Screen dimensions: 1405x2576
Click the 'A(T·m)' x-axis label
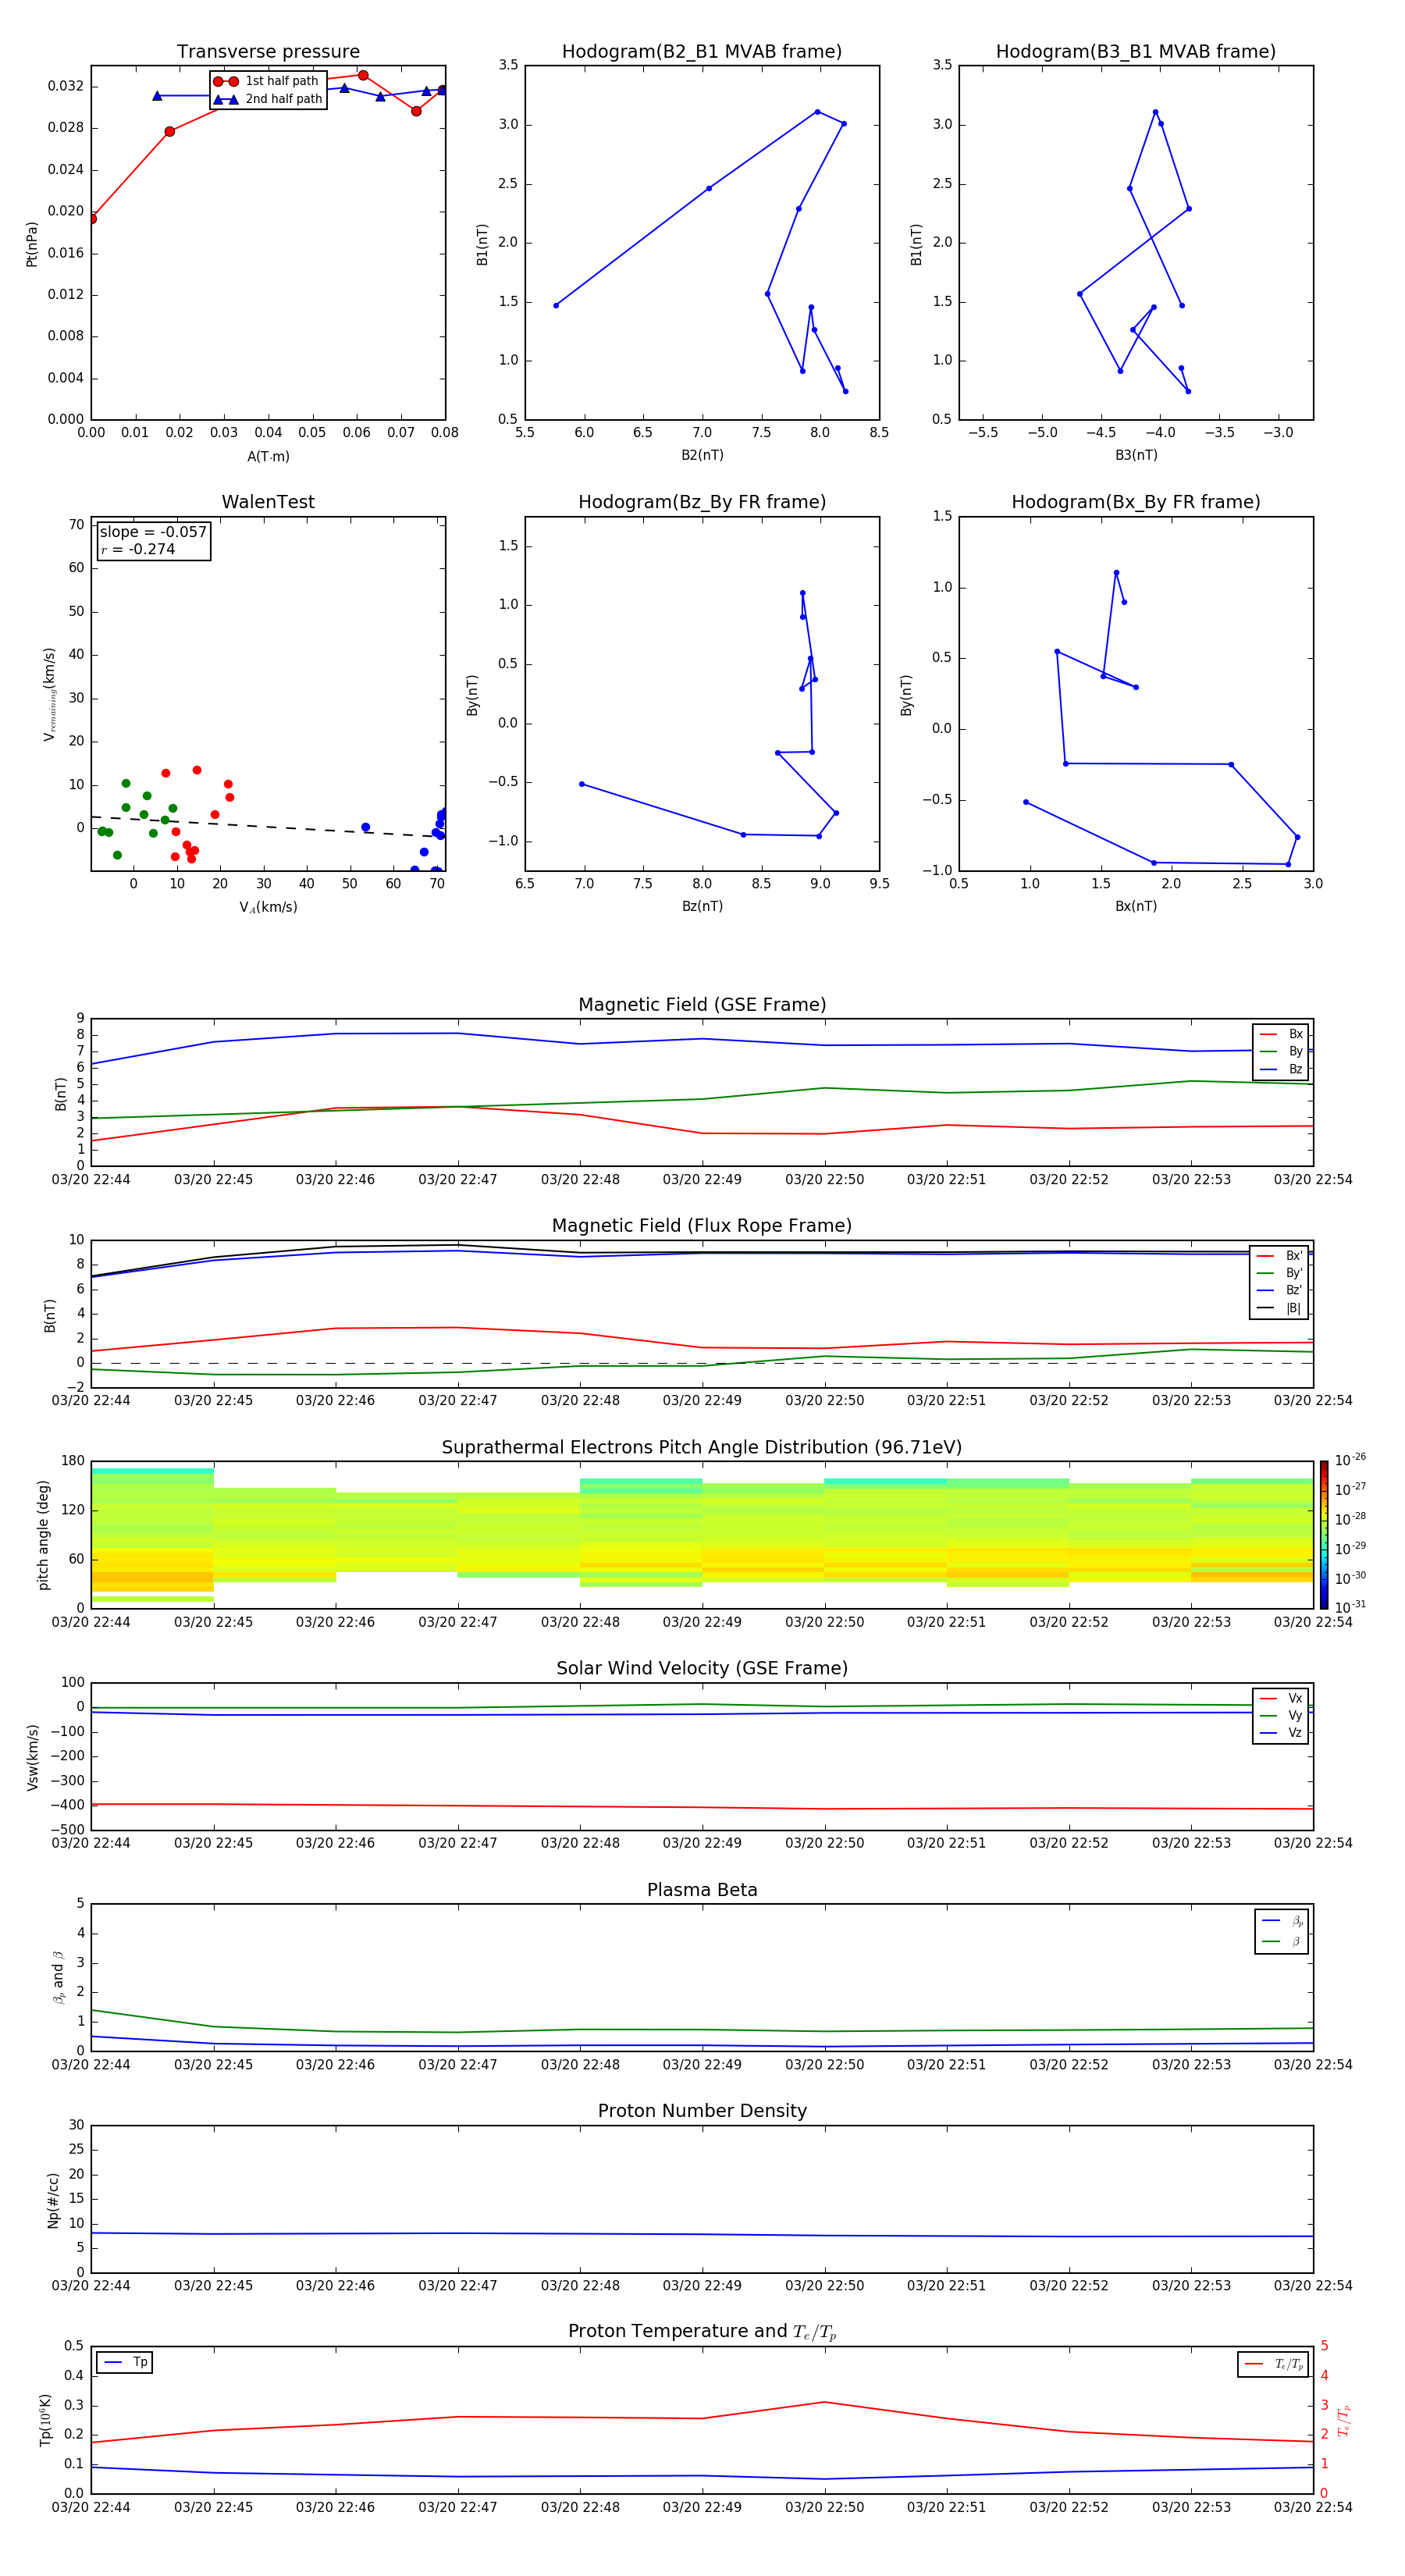tap(268, 457)
